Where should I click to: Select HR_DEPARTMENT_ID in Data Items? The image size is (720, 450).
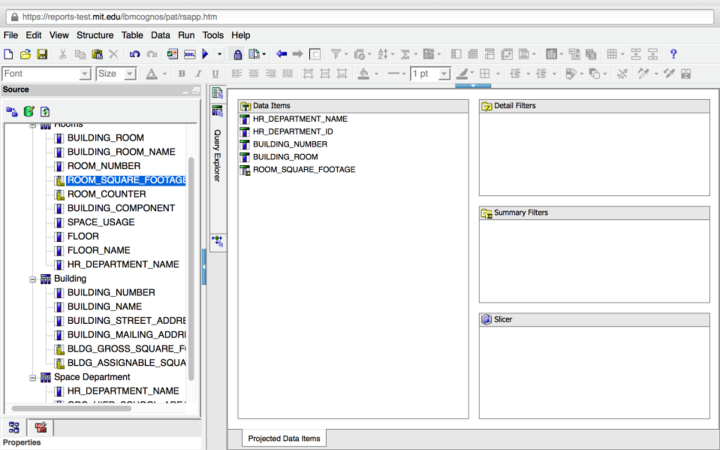(x=293, y=131)
